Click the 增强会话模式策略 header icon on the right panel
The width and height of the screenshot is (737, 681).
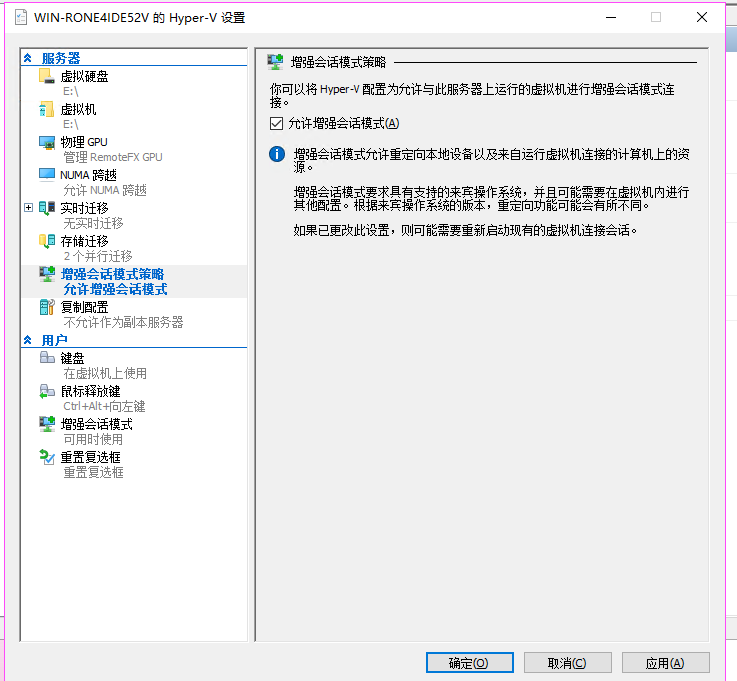pyautogui.click(x=275, y=62)
